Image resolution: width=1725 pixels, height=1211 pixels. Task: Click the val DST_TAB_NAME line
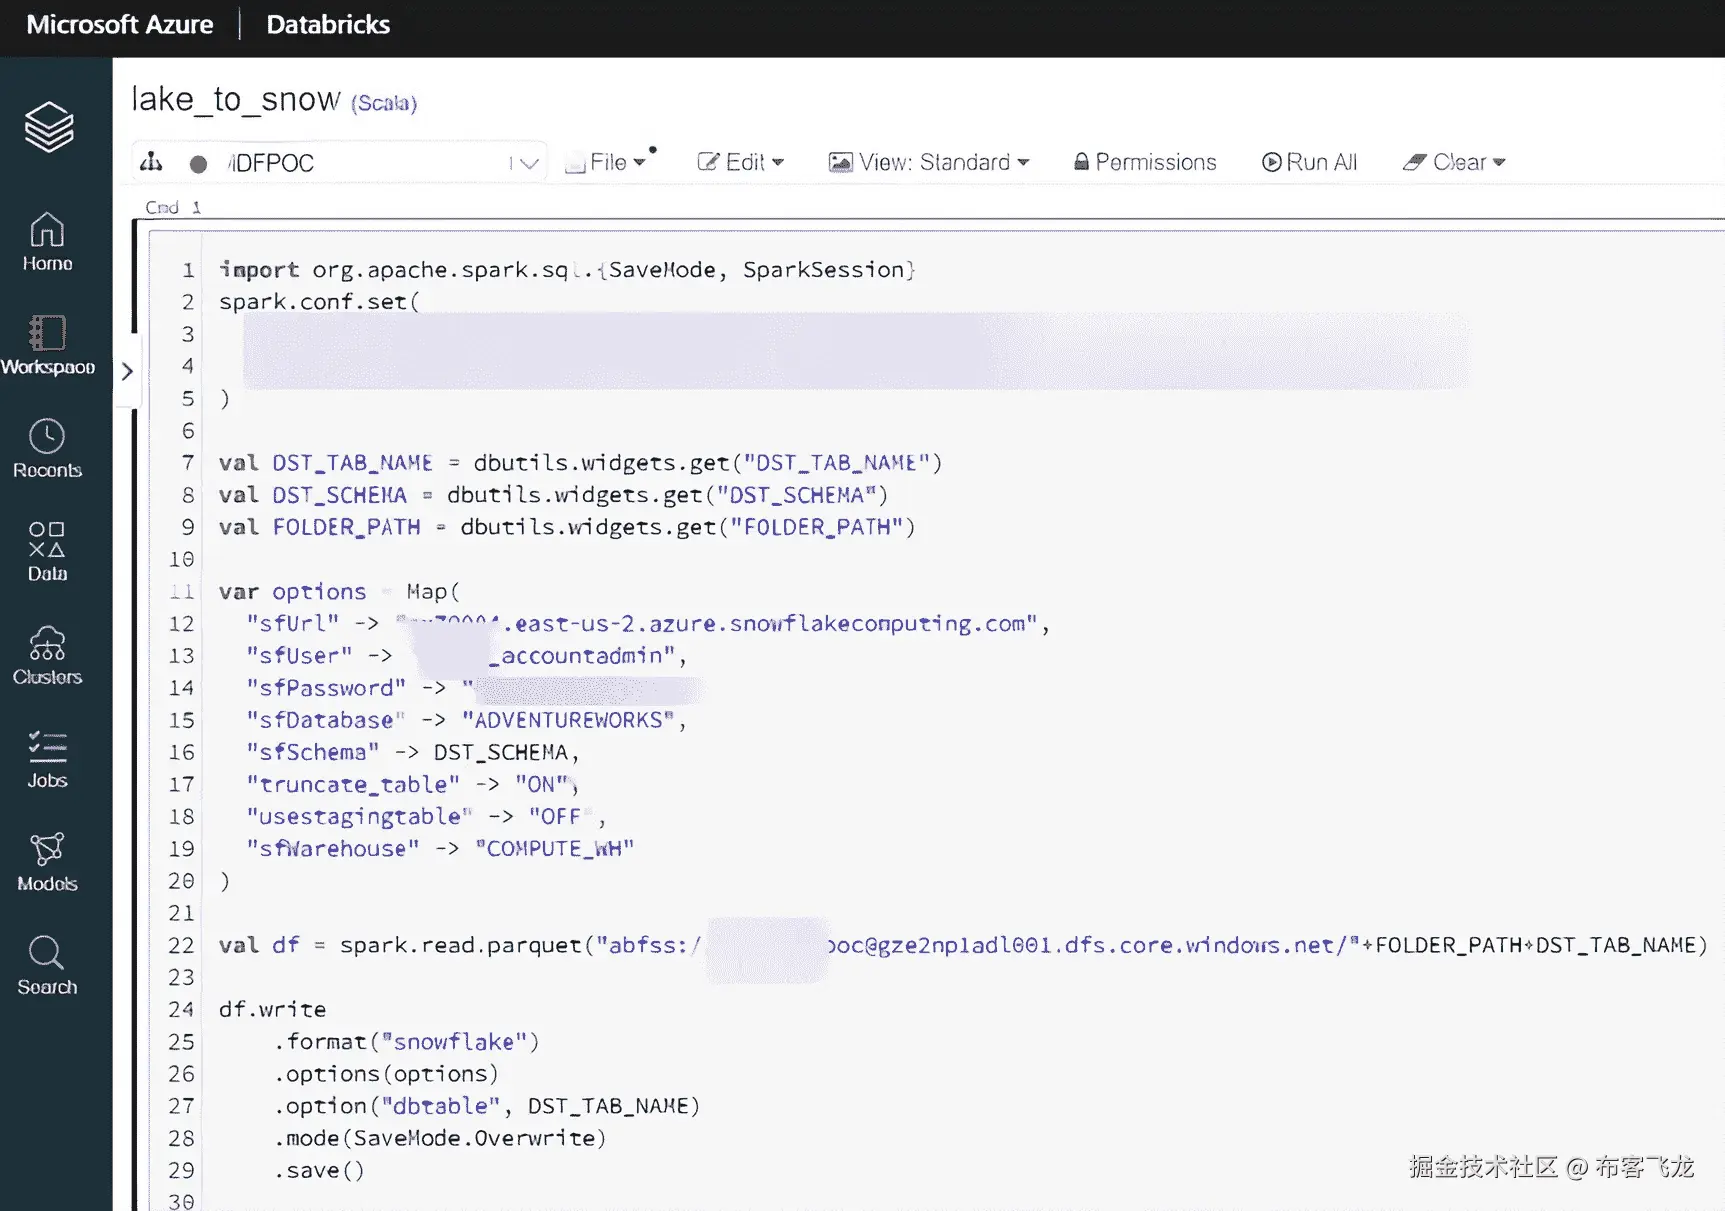pyautogui.click(x=580, y=463)
